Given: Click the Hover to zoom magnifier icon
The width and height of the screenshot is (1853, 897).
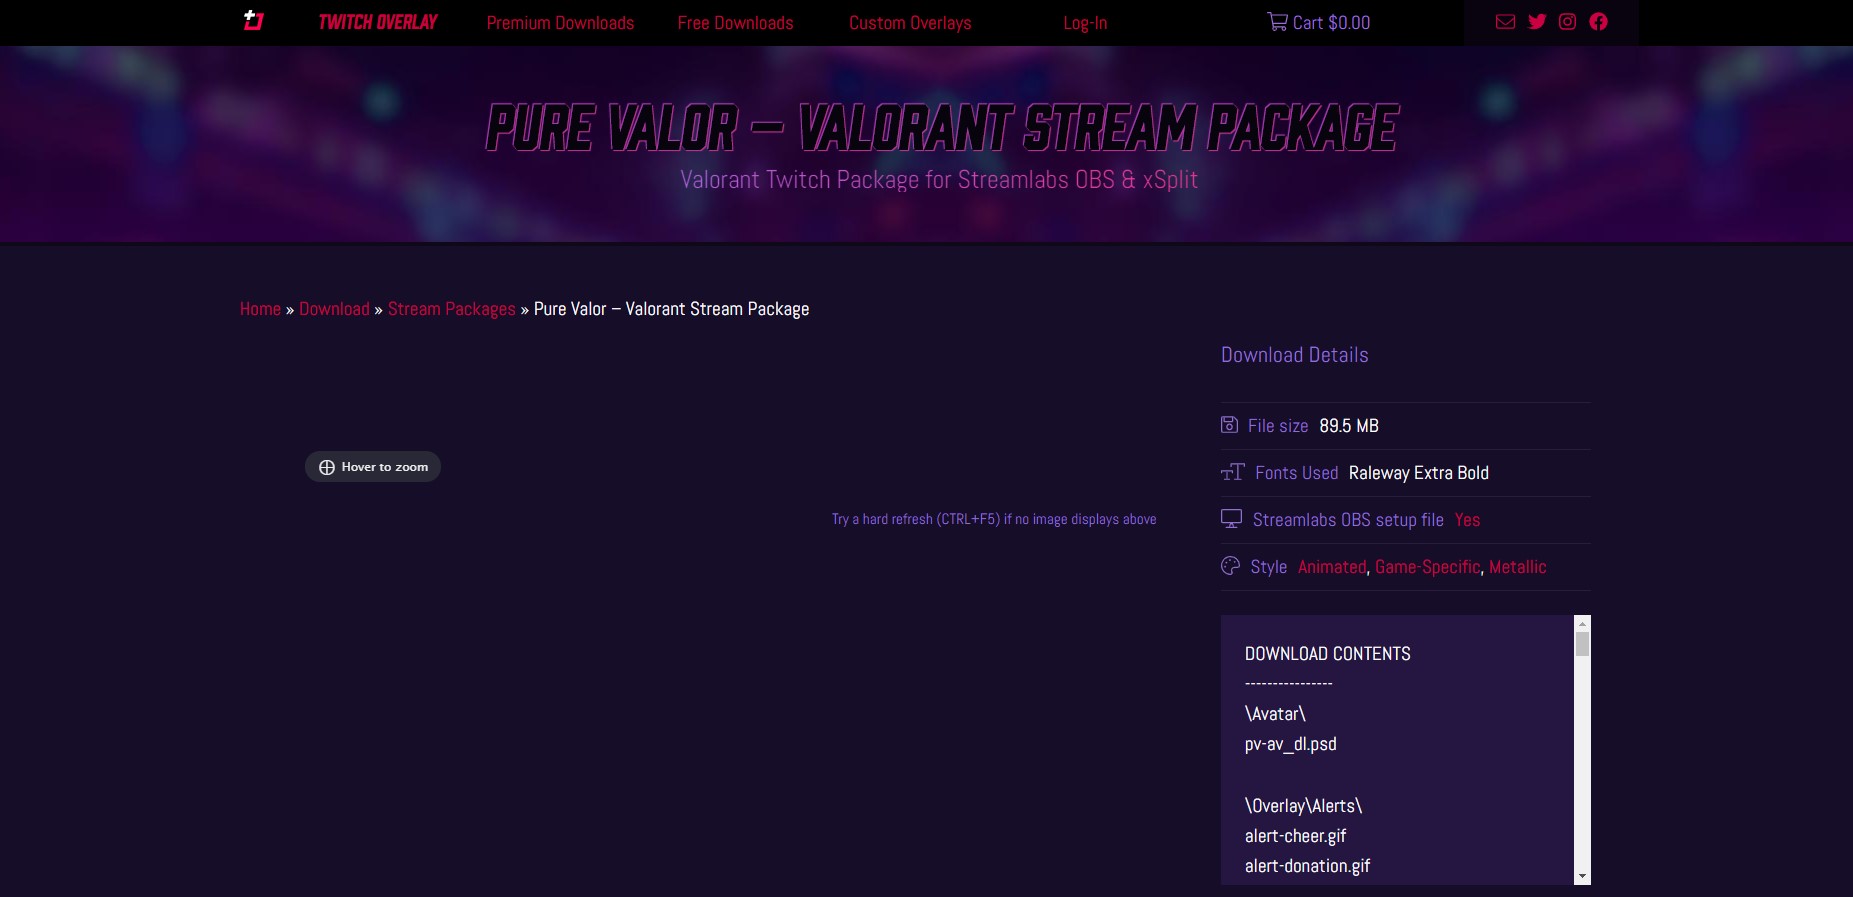Looking at the screenshot, I should point(327,467).
